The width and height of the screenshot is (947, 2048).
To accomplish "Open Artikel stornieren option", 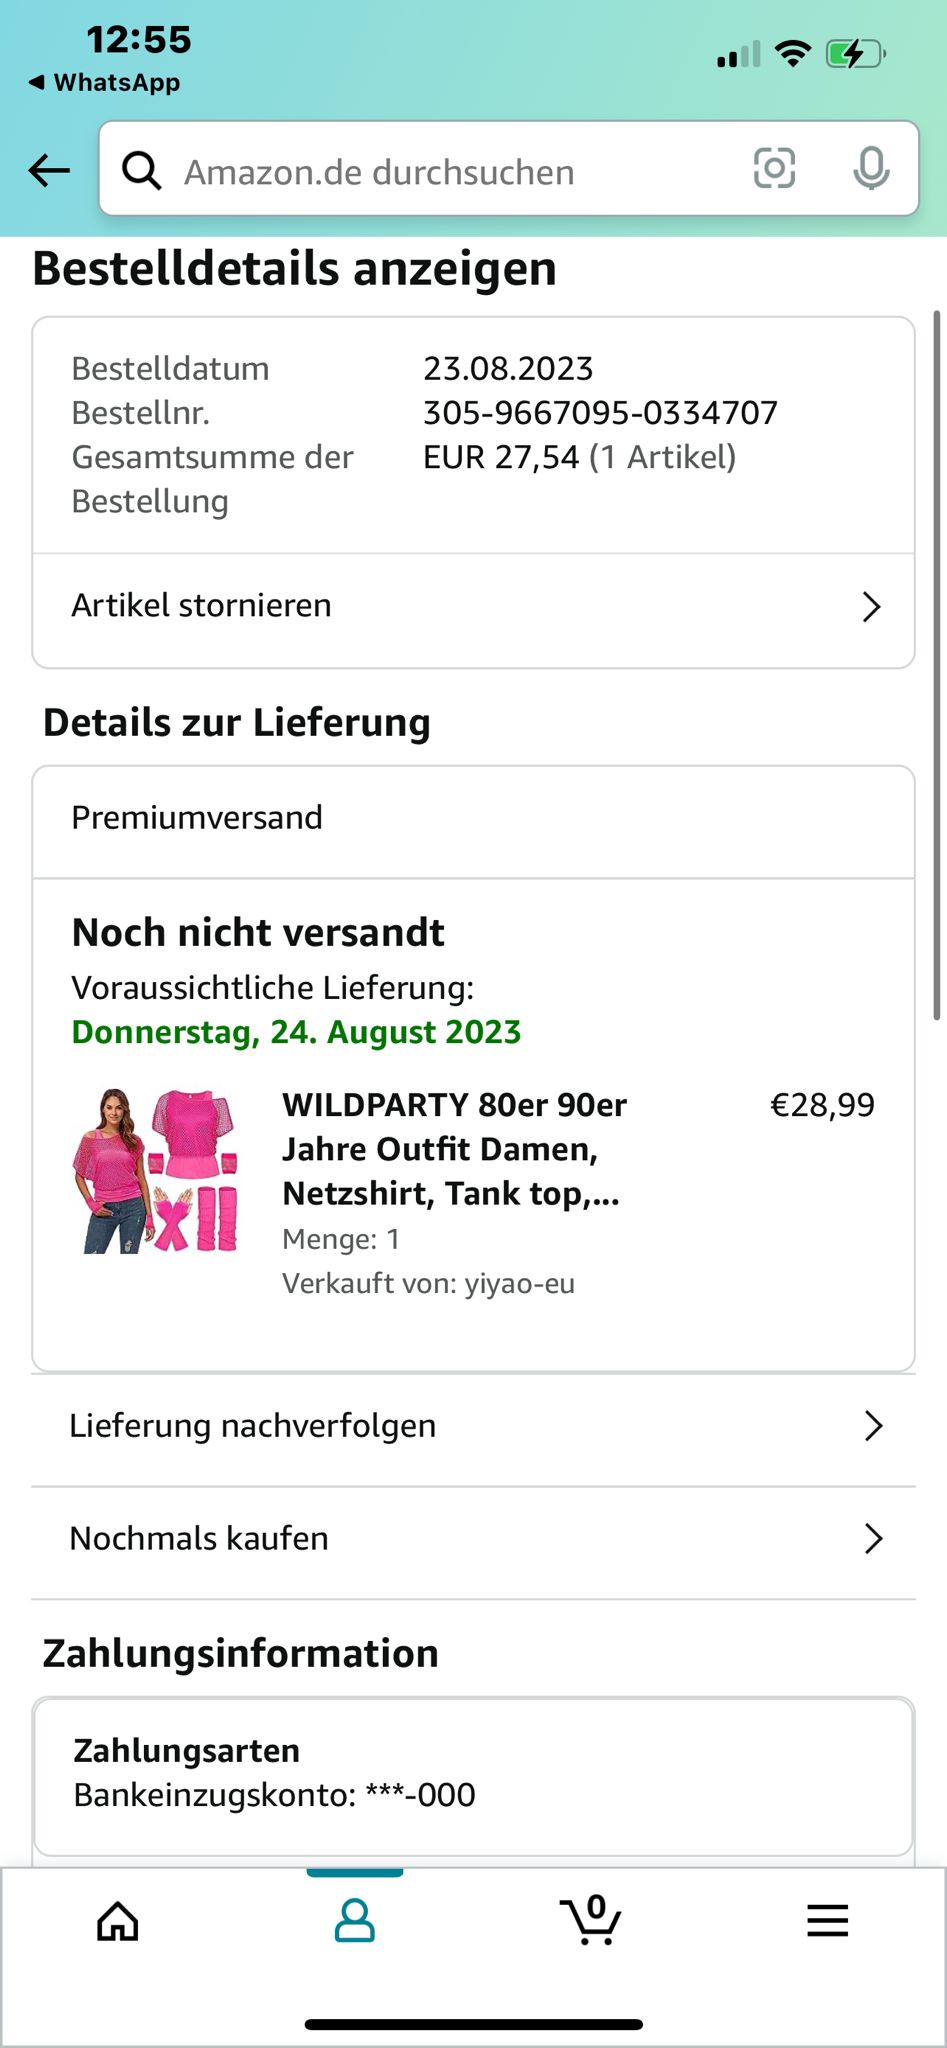I will 474,607.
